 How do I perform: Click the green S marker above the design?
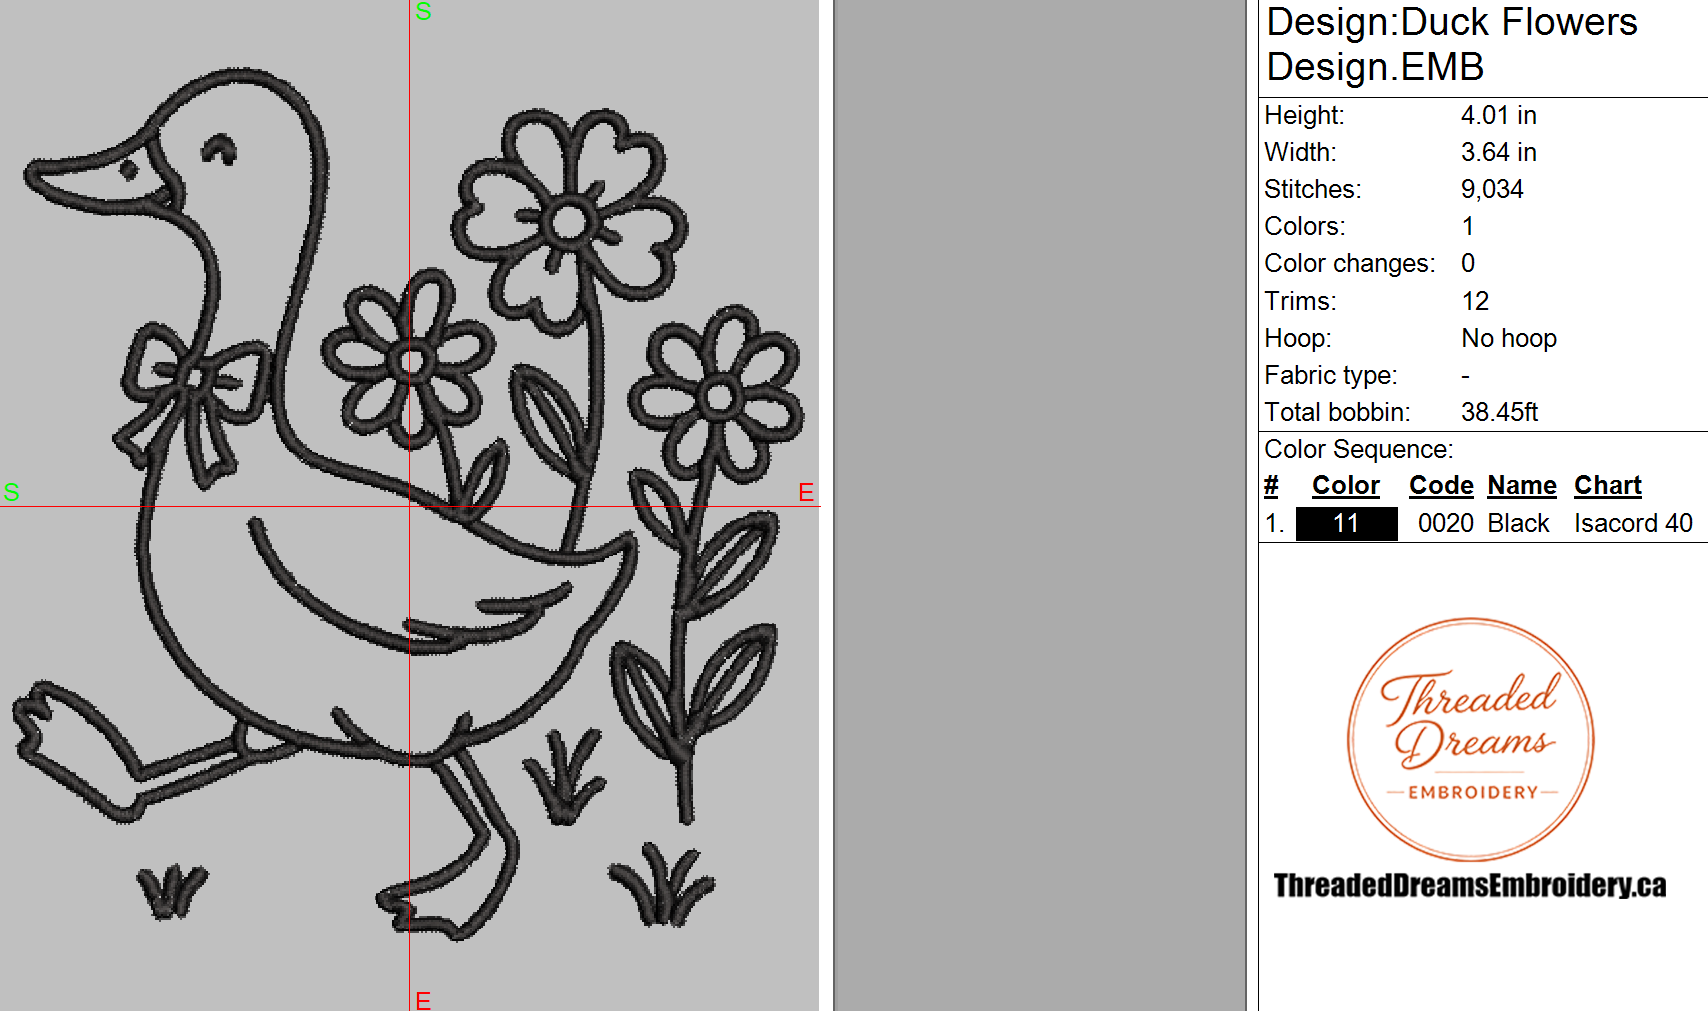(x=423, y=11)
